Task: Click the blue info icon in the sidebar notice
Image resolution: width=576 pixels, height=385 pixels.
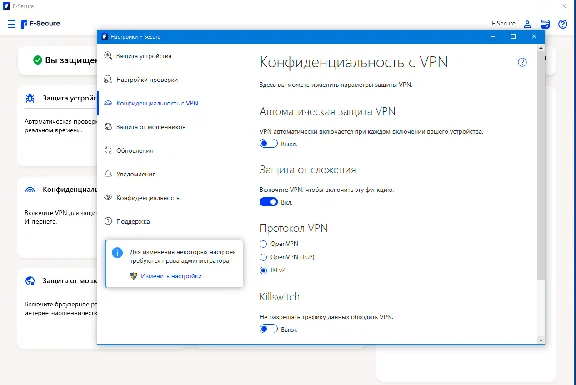Action: click(117, 253)
